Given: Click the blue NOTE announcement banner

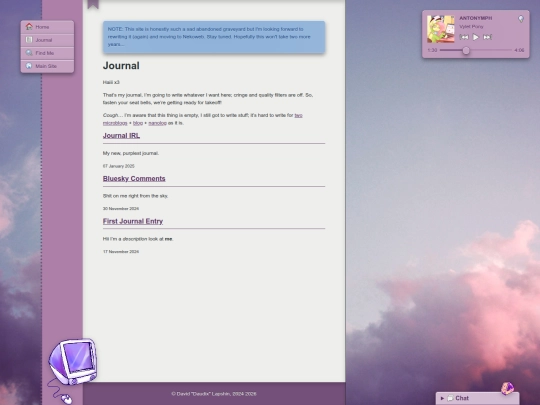Looking at the screenshot, I should pos(214,37).
